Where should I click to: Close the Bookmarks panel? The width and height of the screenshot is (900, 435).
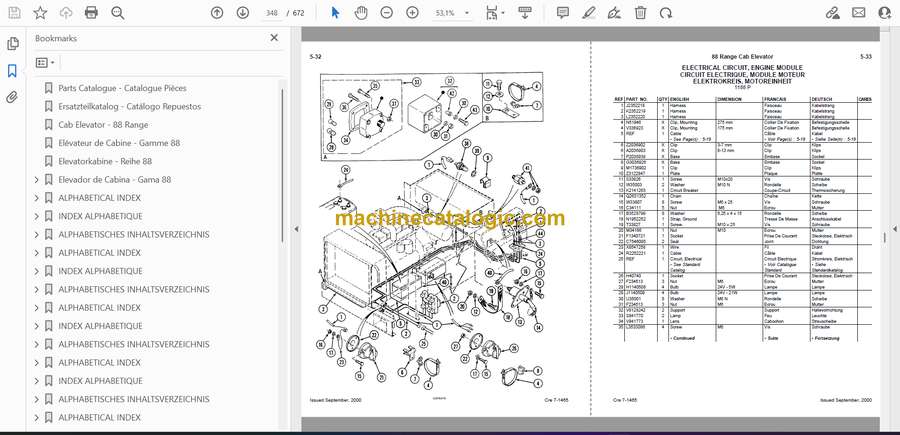point(274,38)
